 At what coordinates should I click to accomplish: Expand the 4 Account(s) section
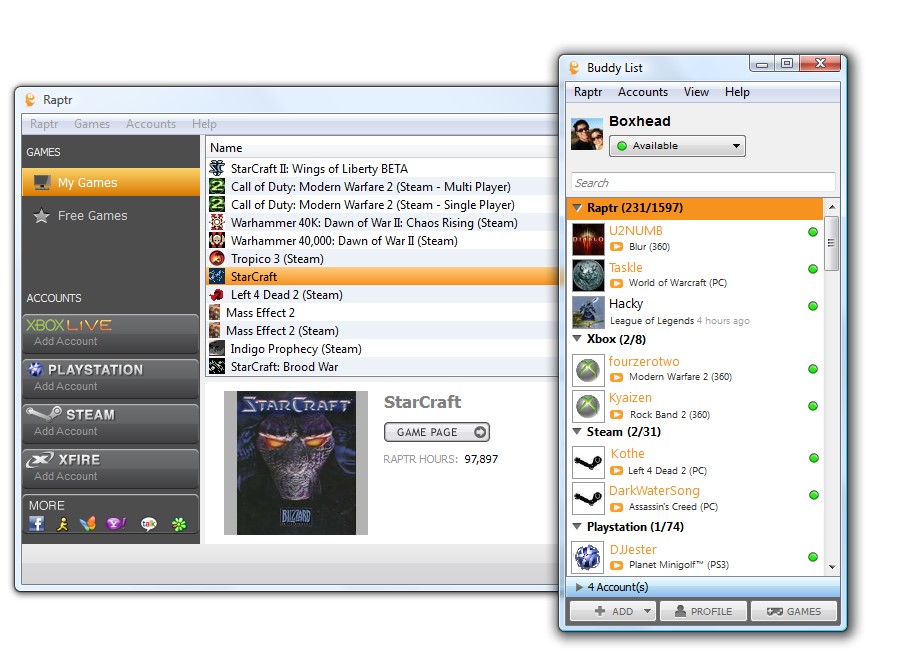click(x=579, y=587)
